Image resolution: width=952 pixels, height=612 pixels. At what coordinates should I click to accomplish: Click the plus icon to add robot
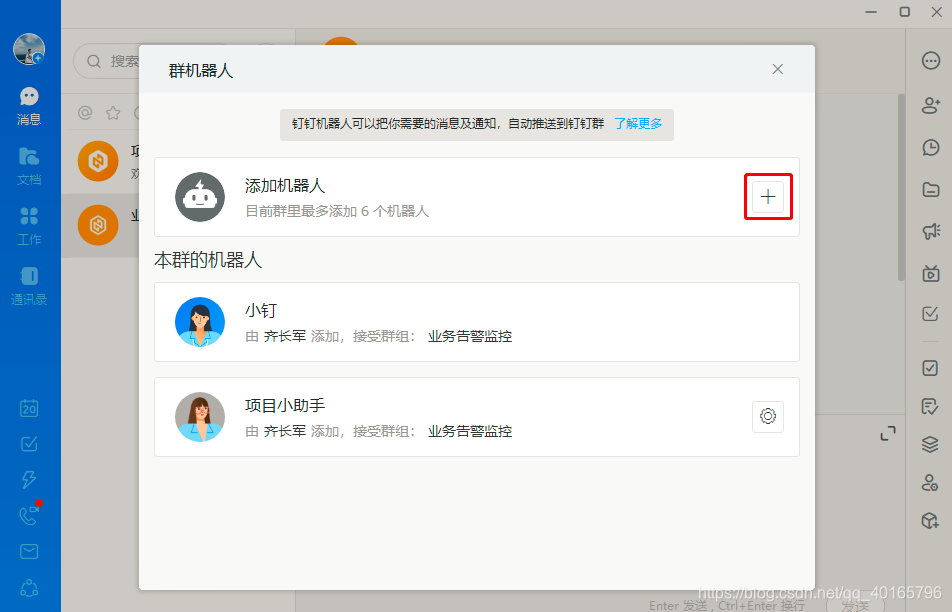(x=768, y=197)
